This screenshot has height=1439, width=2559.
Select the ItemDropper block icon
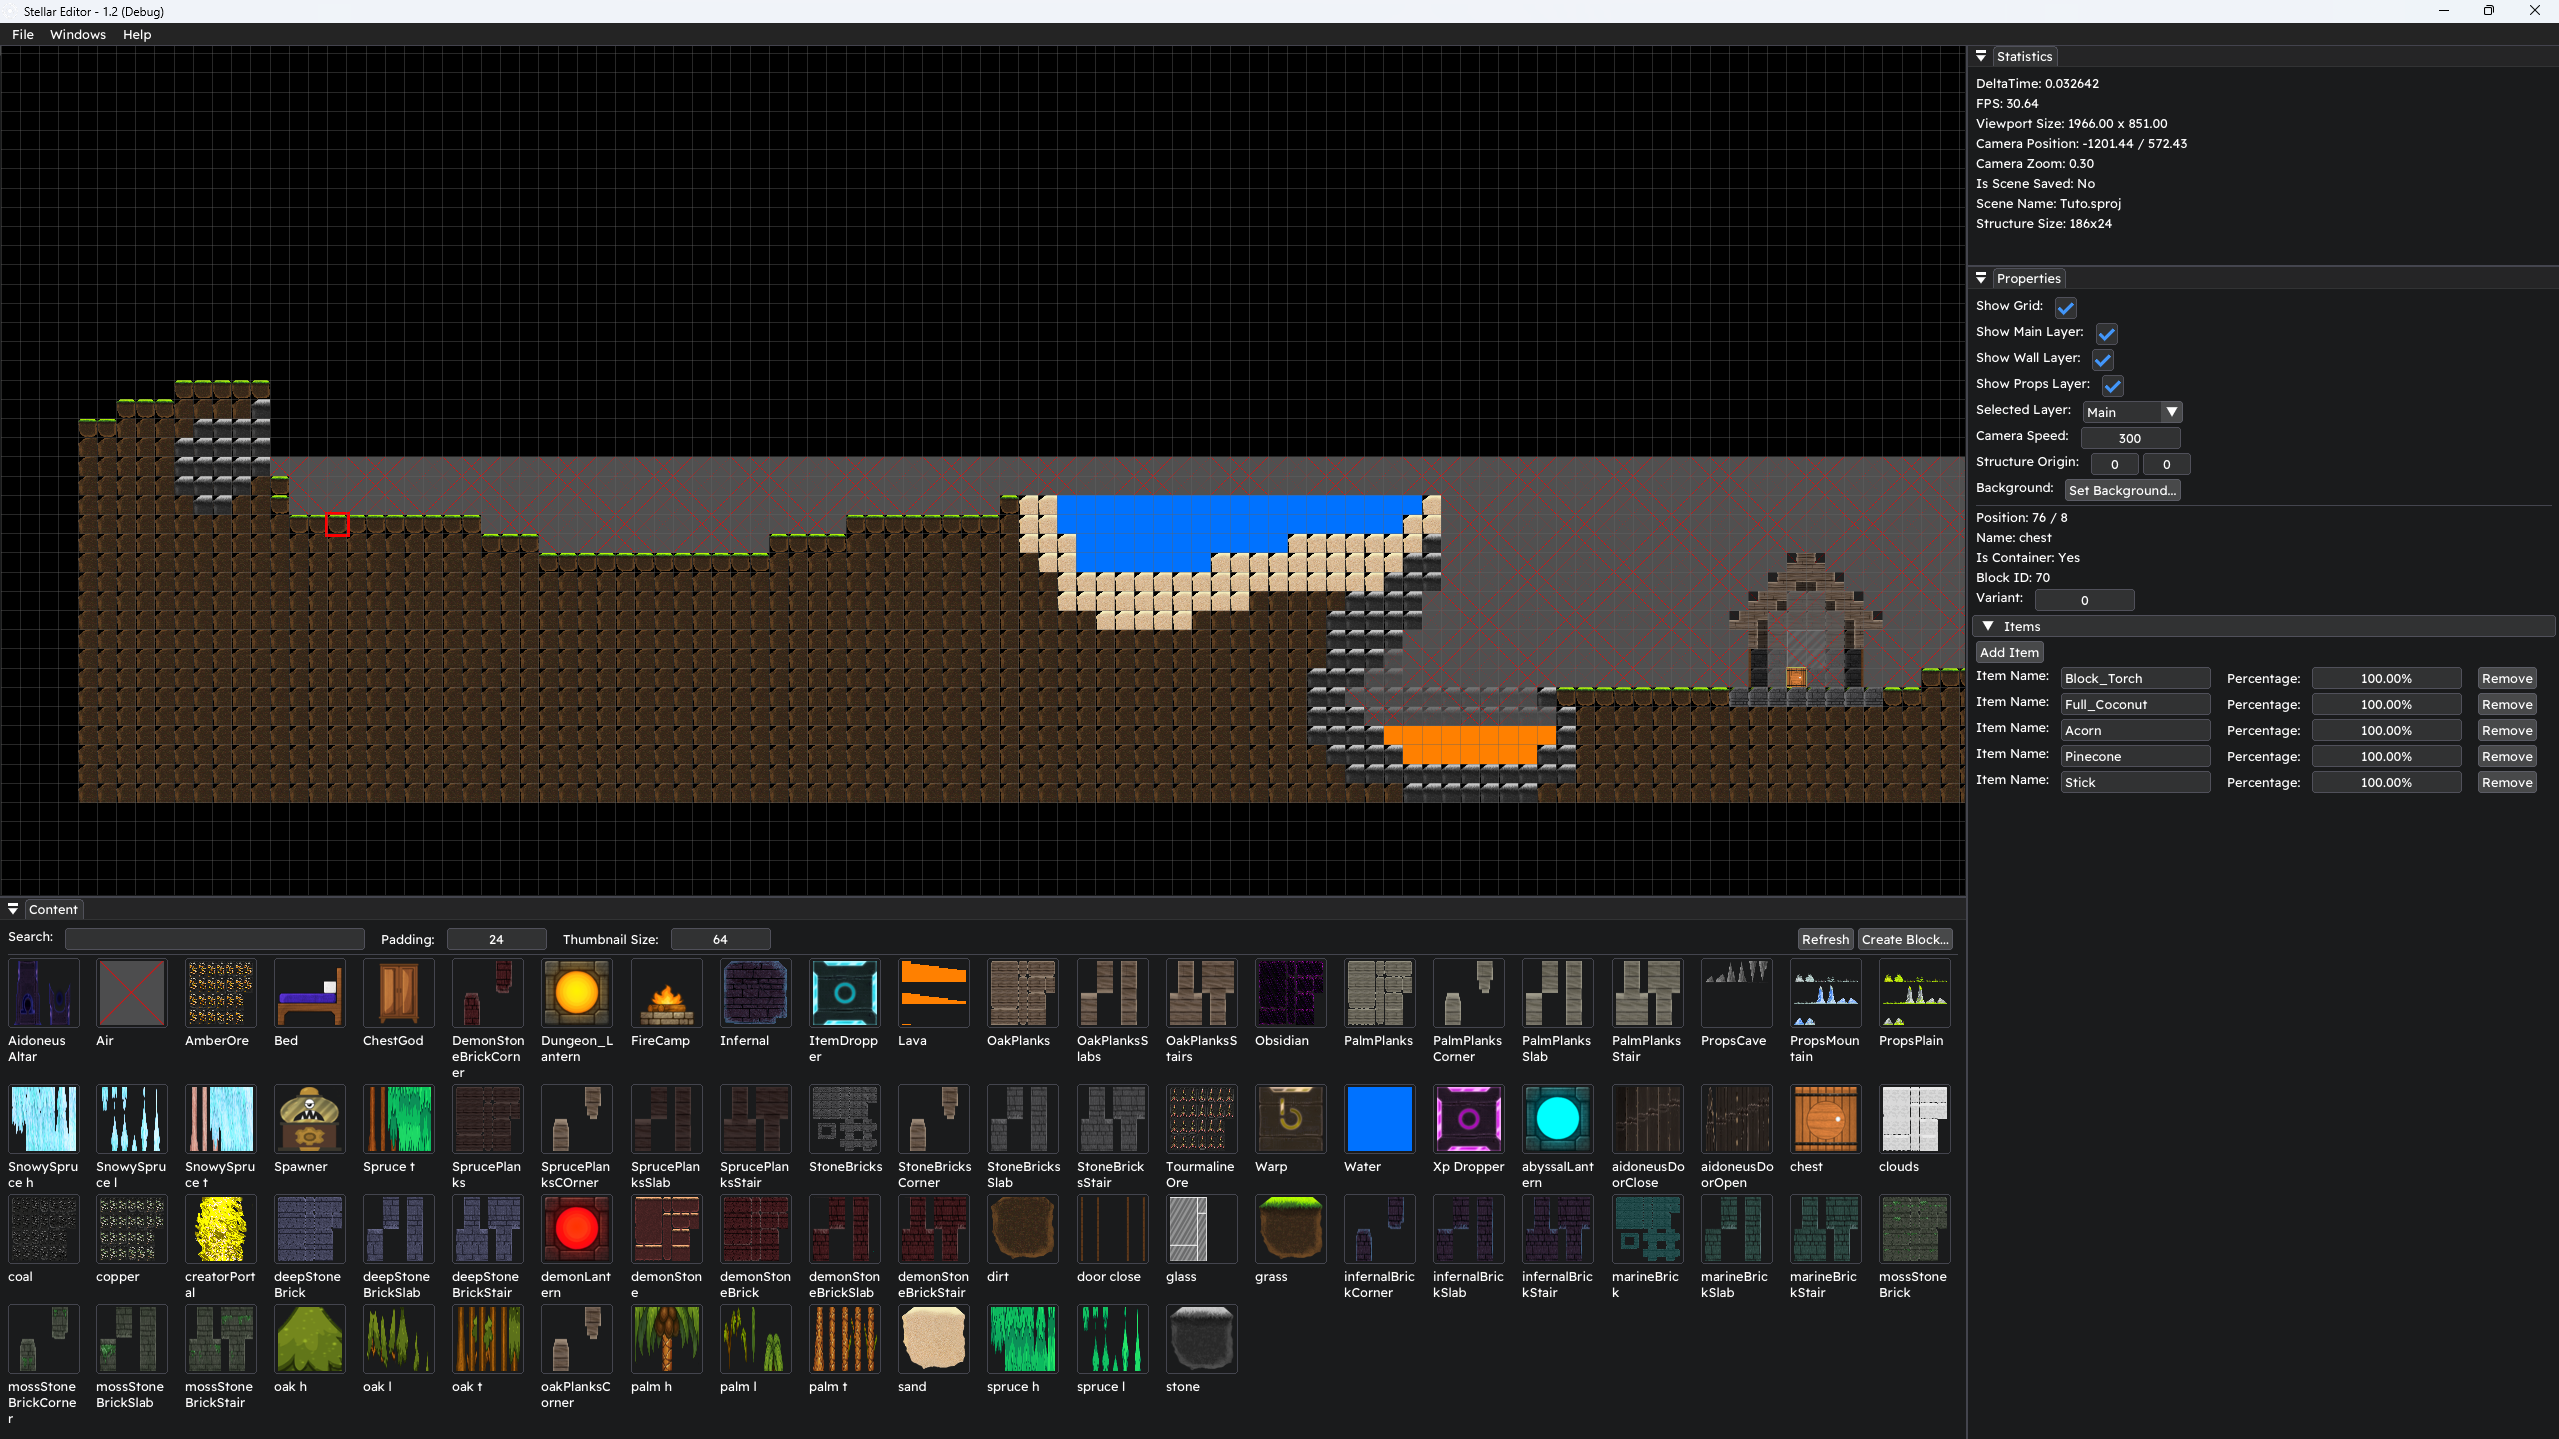point(845,993)
